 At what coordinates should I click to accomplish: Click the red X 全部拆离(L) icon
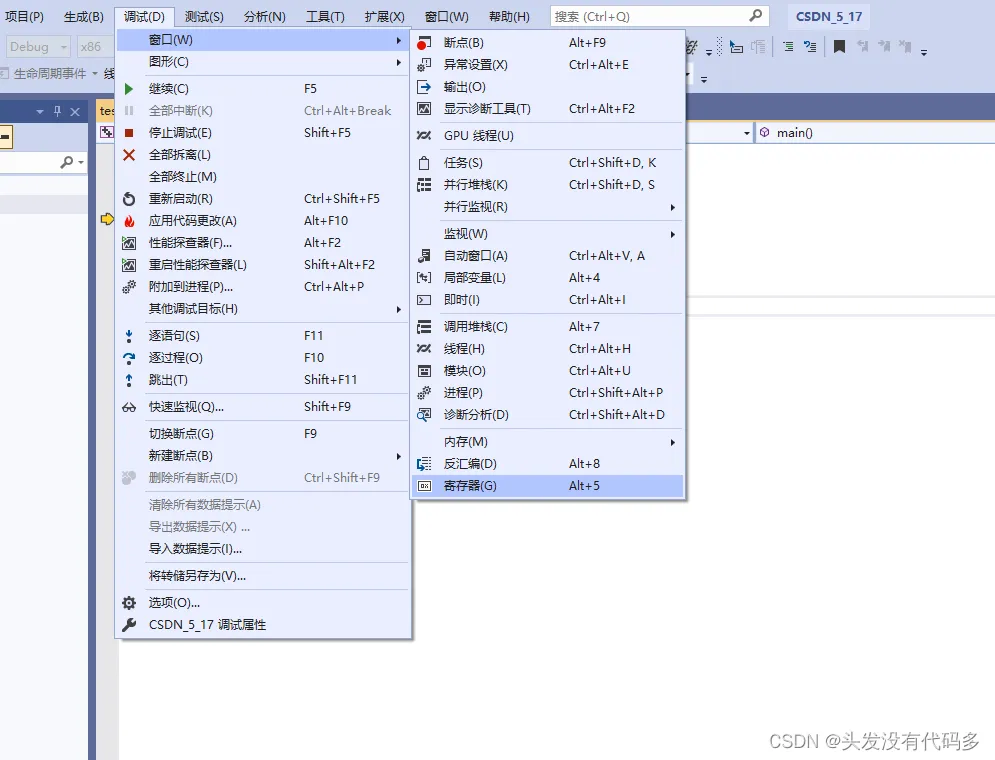tap(129, 155)
